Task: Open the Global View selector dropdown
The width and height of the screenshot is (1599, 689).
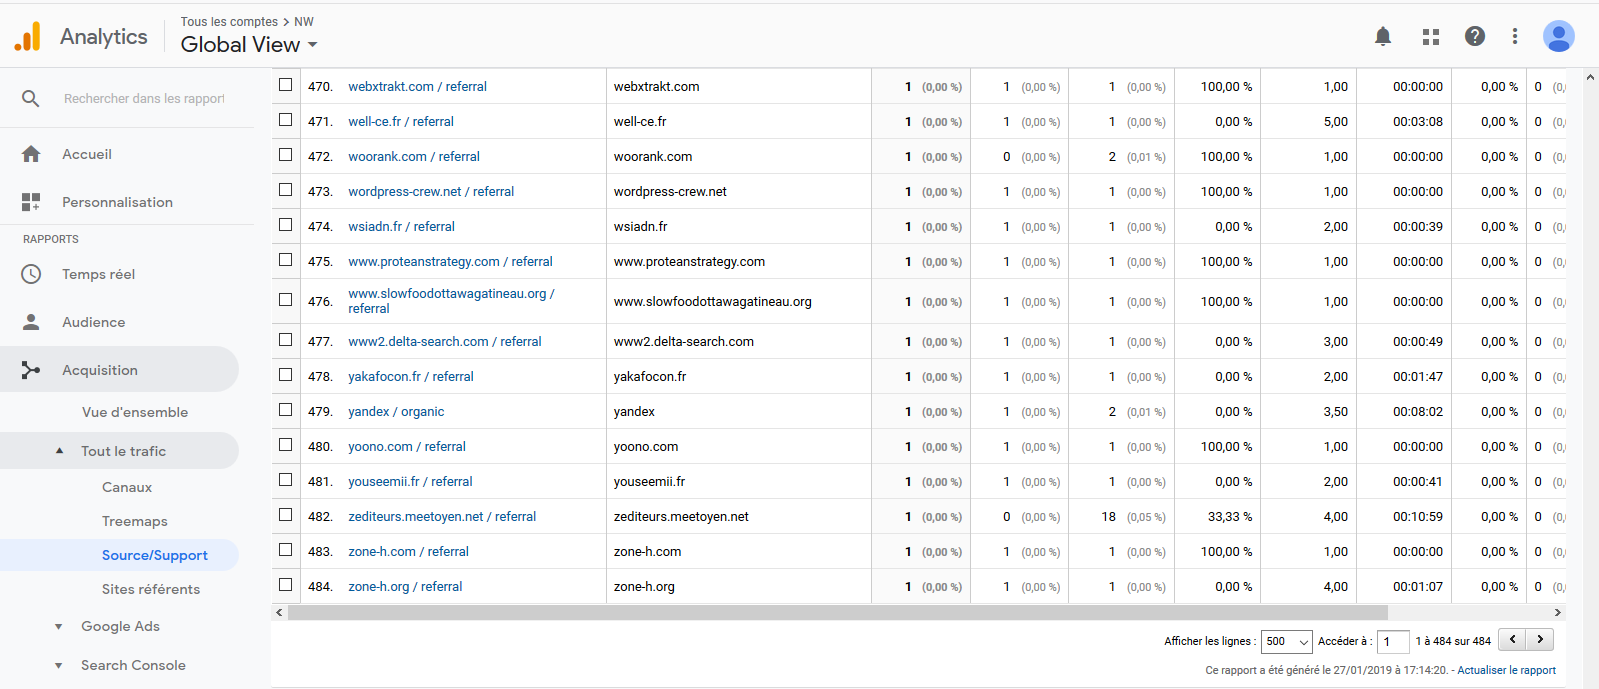Action: pyautogui.click(x=249, y=44)
